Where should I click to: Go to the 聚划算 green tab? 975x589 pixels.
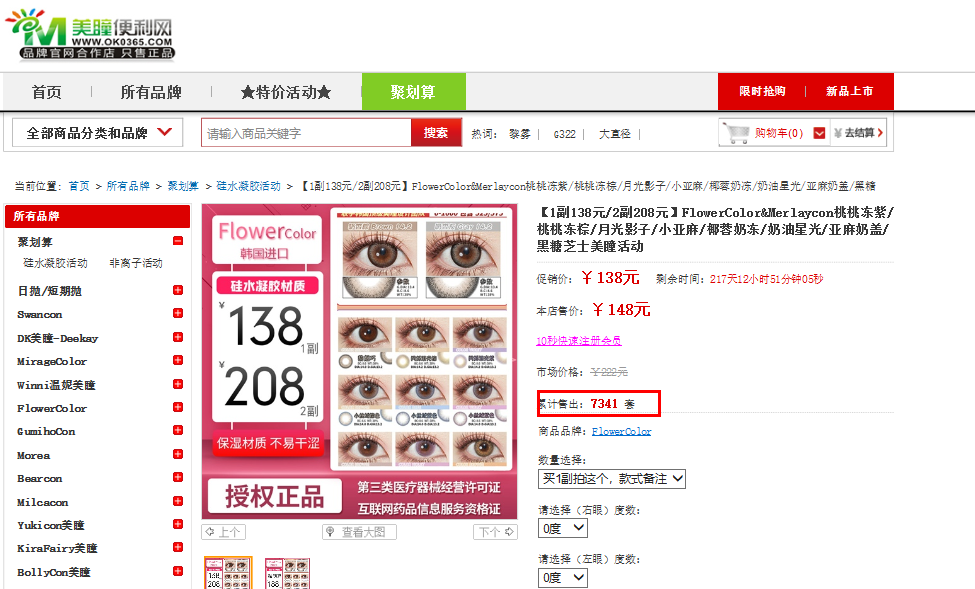point(414,92)
